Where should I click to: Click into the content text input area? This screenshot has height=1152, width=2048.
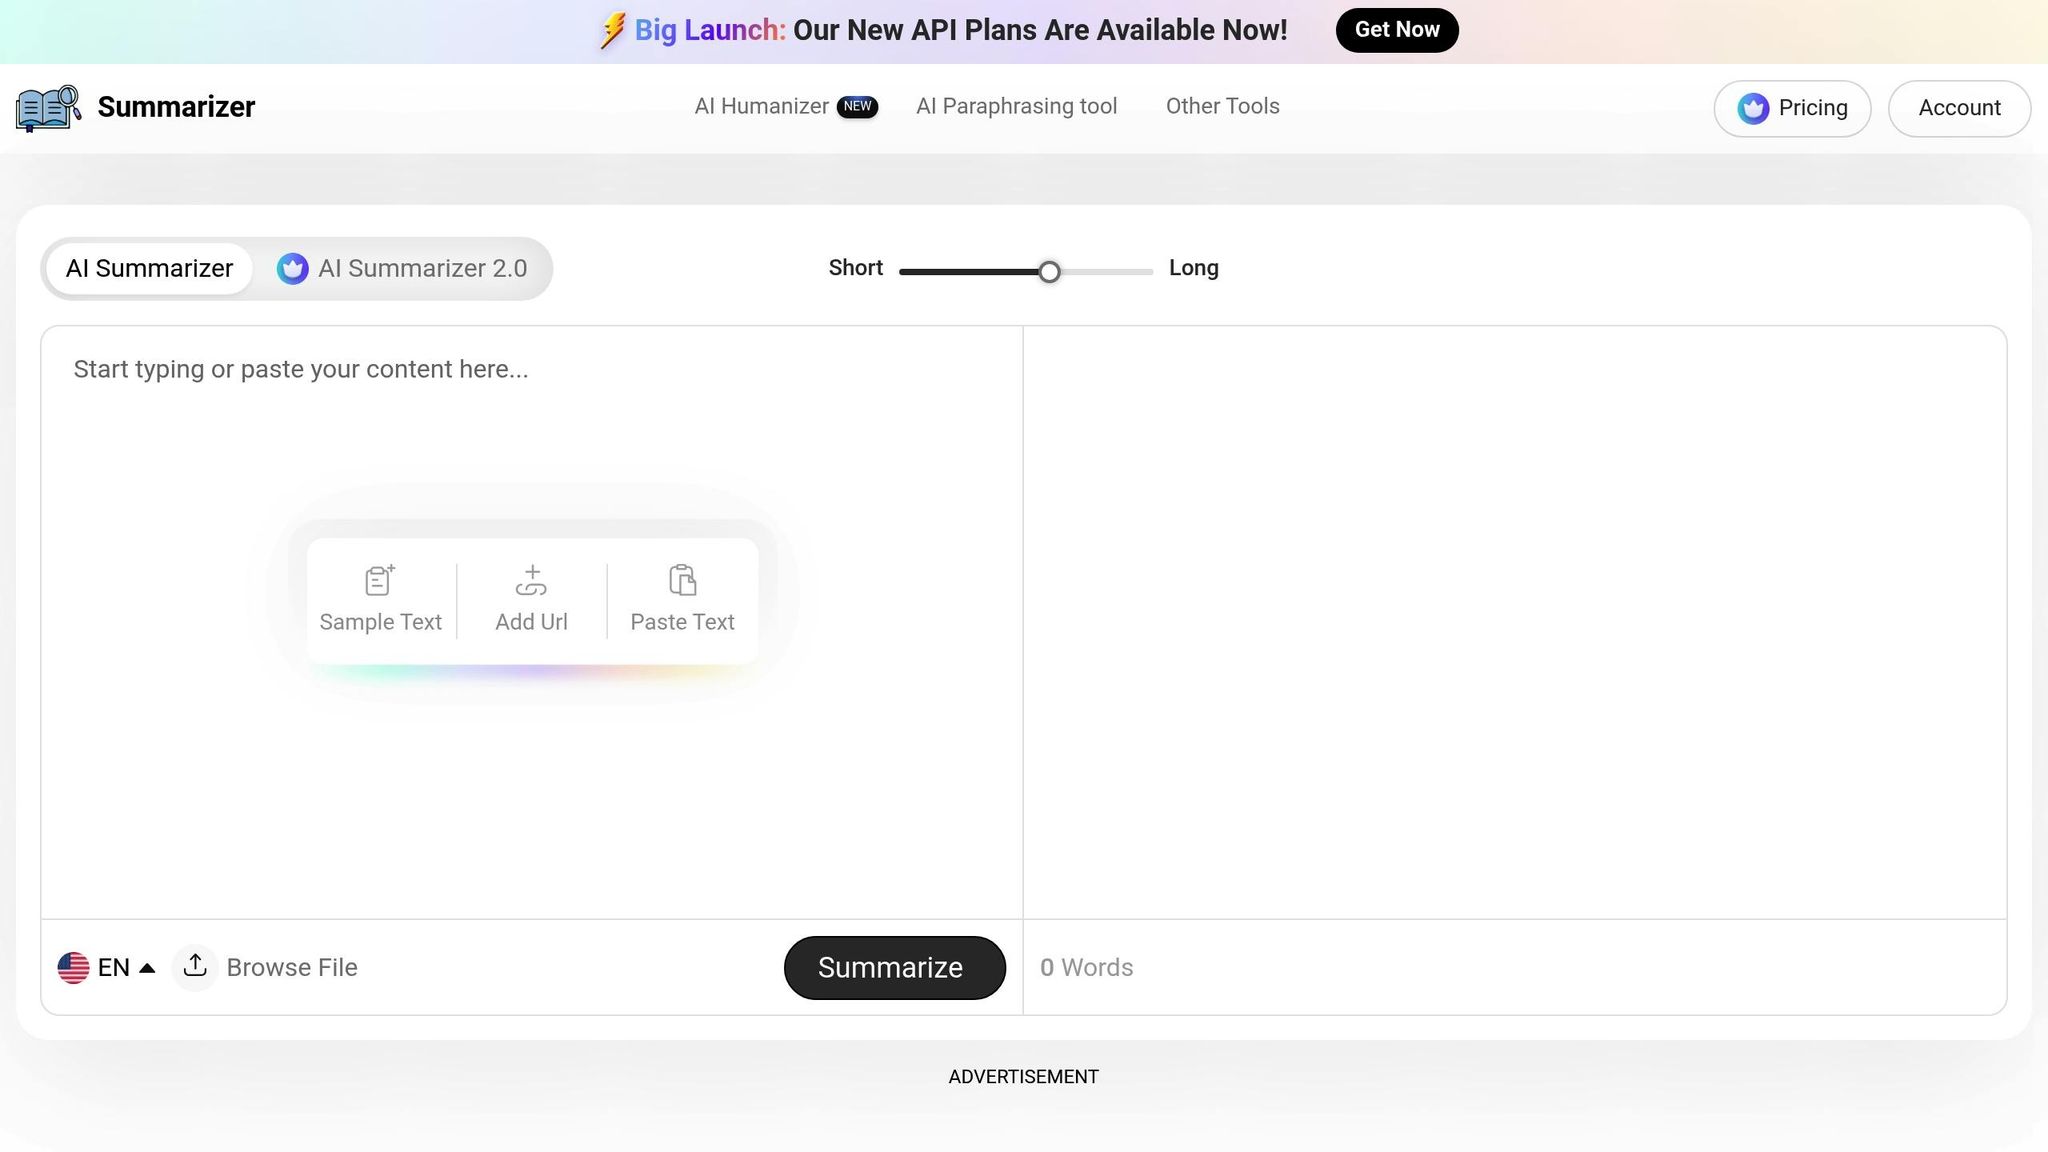(x=530, y=450)
